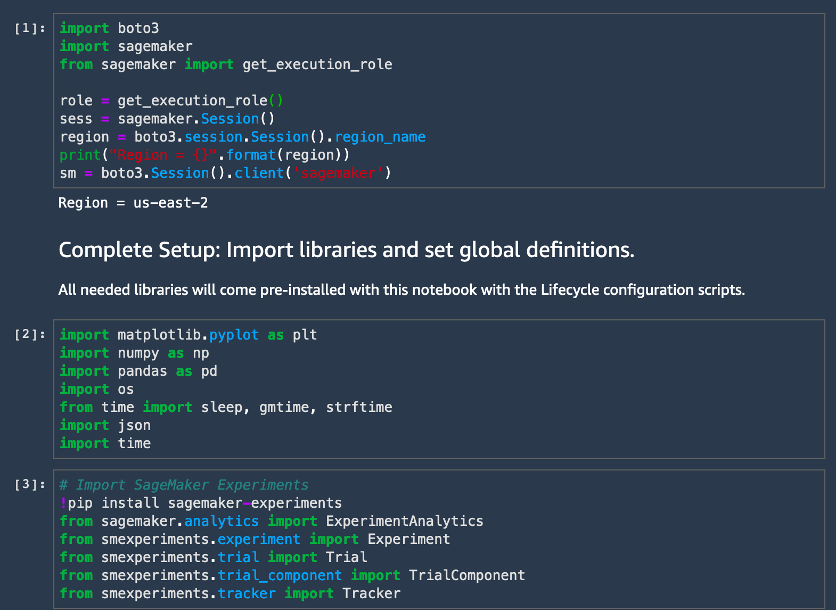
Task: Click 'import pandas as pd' line
Action: [139, 371]
